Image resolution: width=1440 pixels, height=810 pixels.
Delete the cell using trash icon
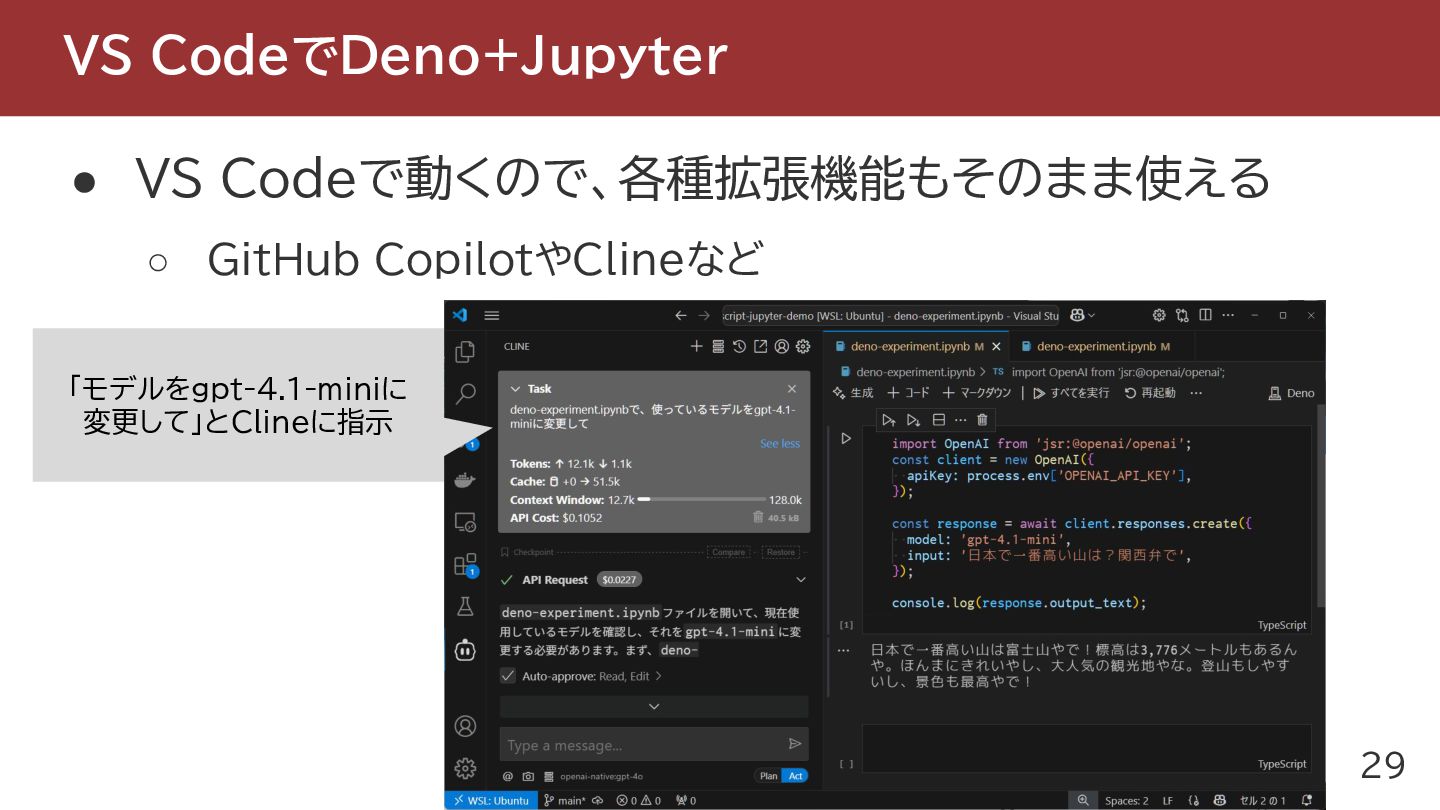982,420
